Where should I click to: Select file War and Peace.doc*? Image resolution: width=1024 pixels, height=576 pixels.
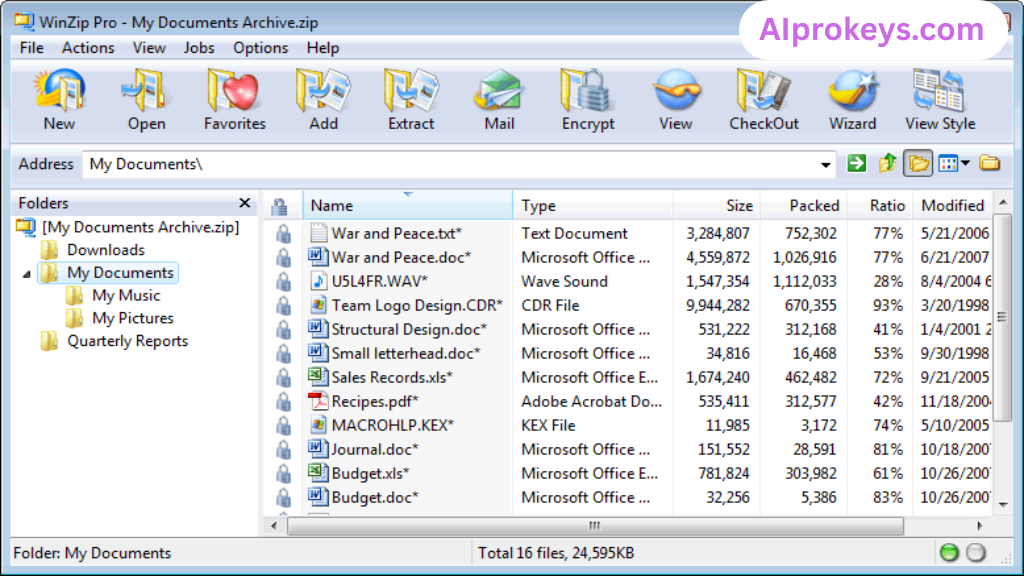point(401,257)
